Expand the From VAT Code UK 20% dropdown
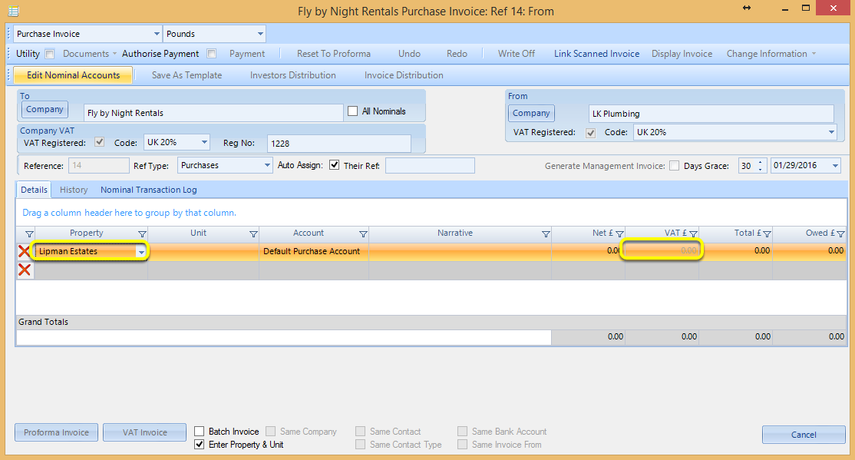This screenshot has width=855, height=460. pyautogui.click(x=831, y=132)
